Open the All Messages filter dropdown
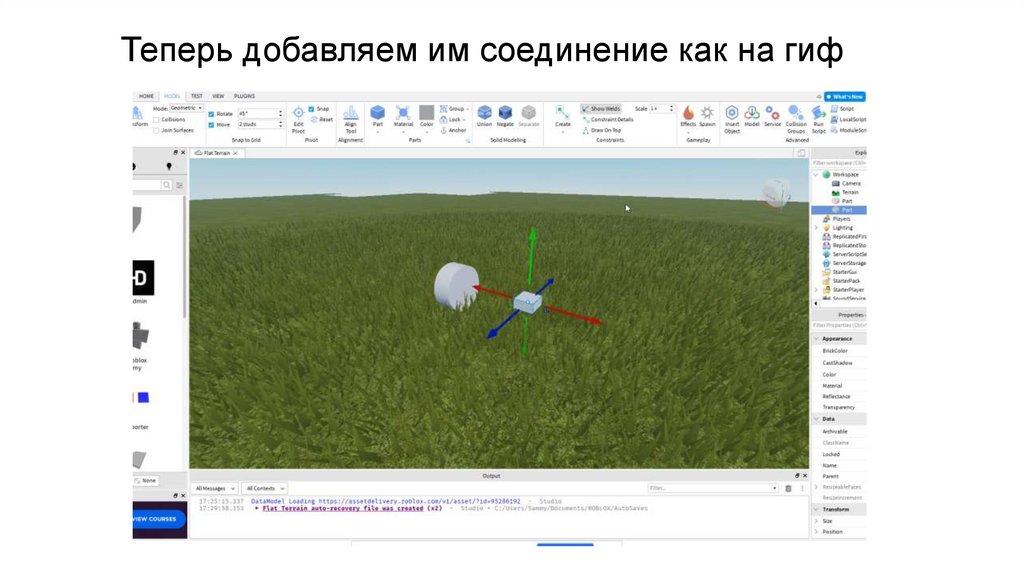The image size is (1024, 574). click(x=215, y=488)
